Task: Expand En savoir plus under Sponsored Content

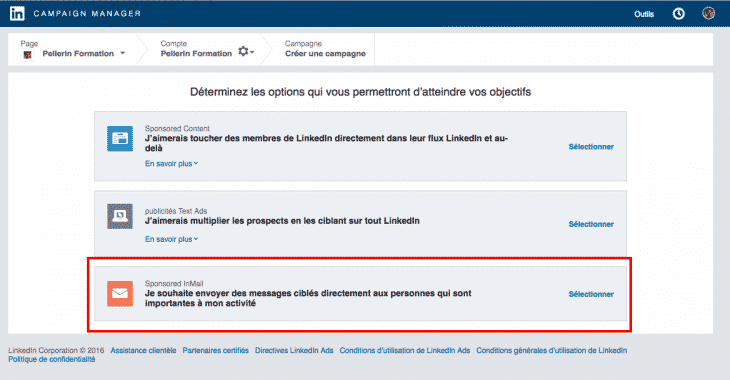Action: (x=171, y=163)
